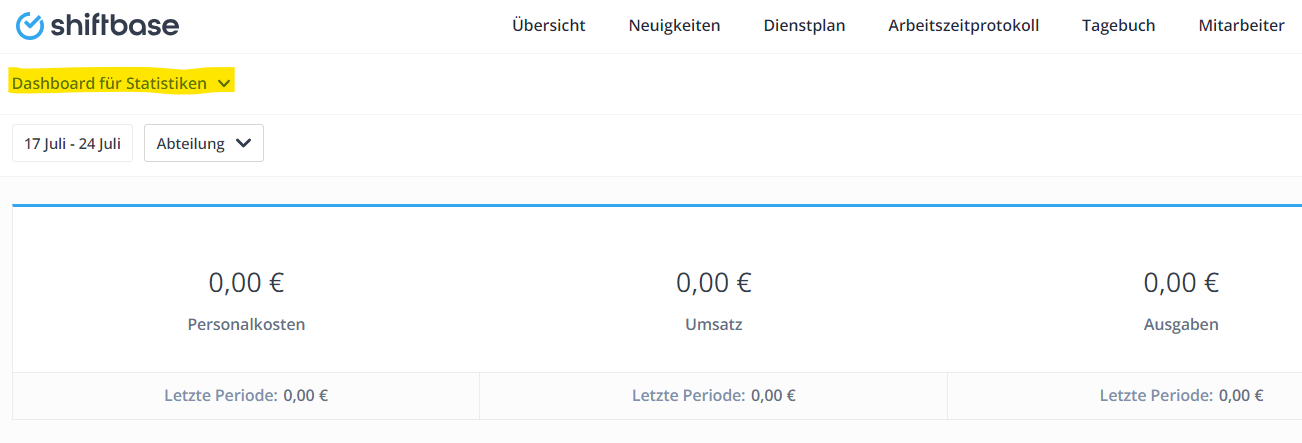Navigate to Mitarbeiter
1302x443 pixels.
tap(1241, 26)
